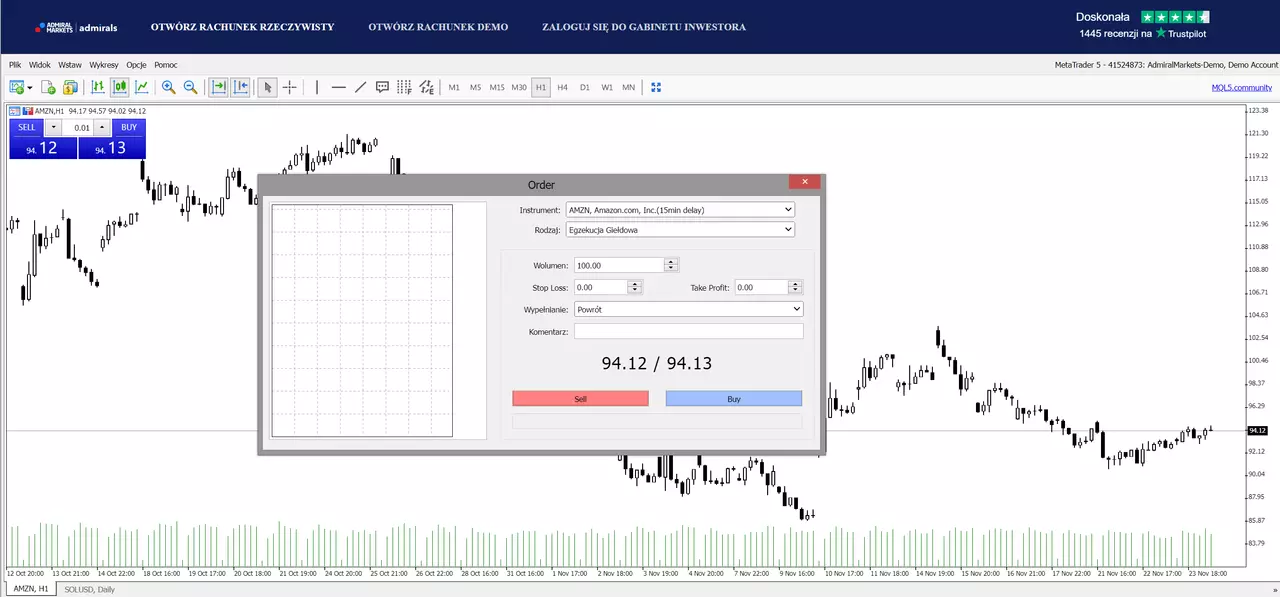The width and height of the screenshot is (1280, 597).
Task: Click the 94.12 price label on axis
Action: 1257,431
